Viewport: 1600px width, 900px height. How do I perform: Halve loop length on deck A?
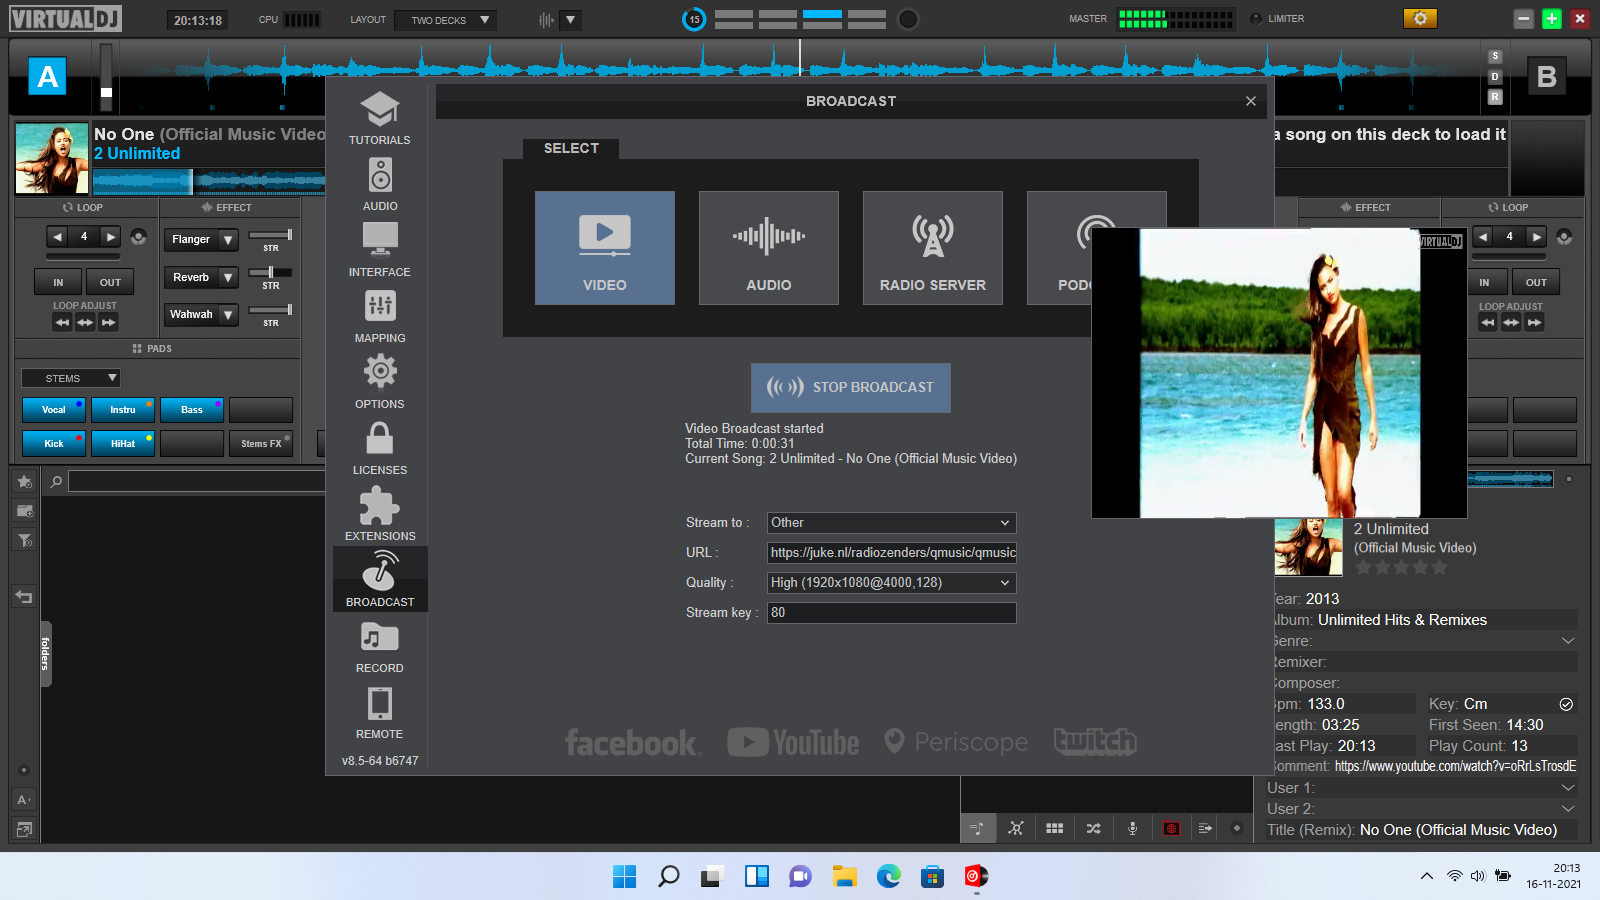(57, 237)
